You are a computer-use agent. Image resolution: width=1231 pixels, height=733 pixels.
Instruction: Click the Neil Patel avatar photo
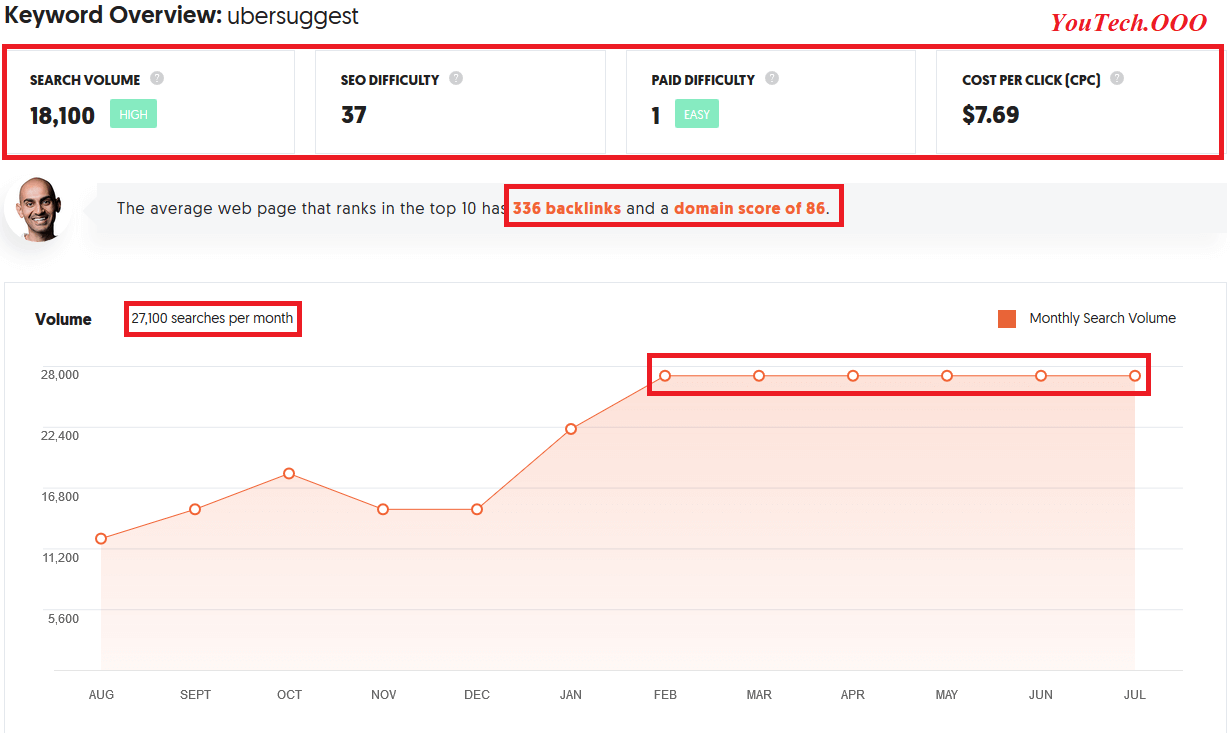coord(38,209)
